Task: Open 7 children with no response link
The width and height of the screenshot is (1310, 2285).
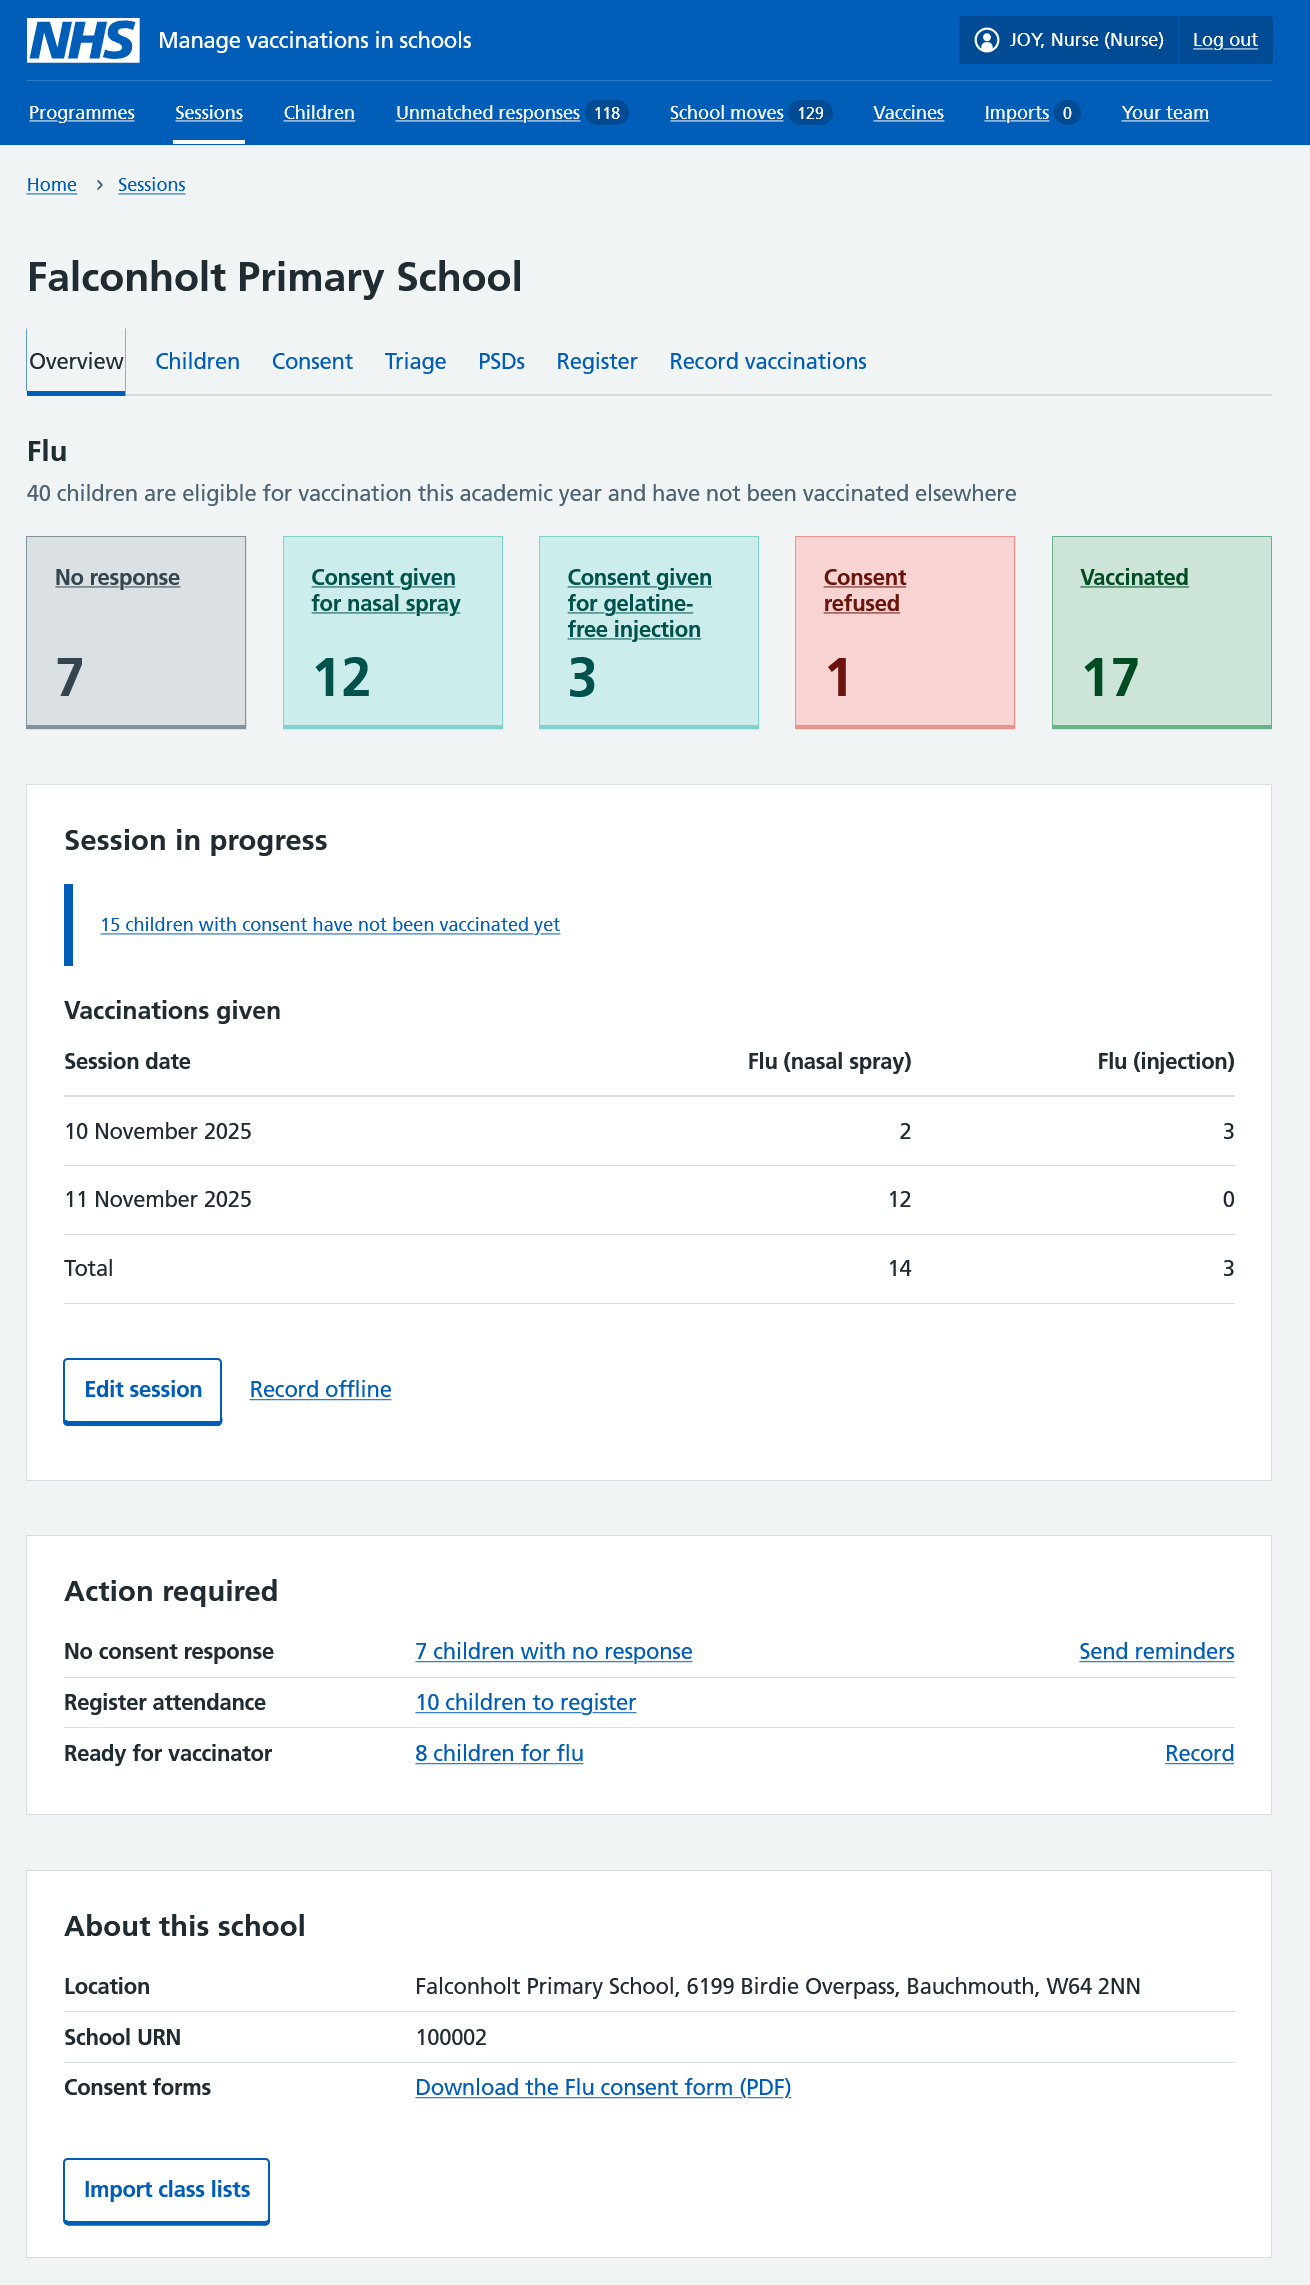Action: coord(554,1651)
